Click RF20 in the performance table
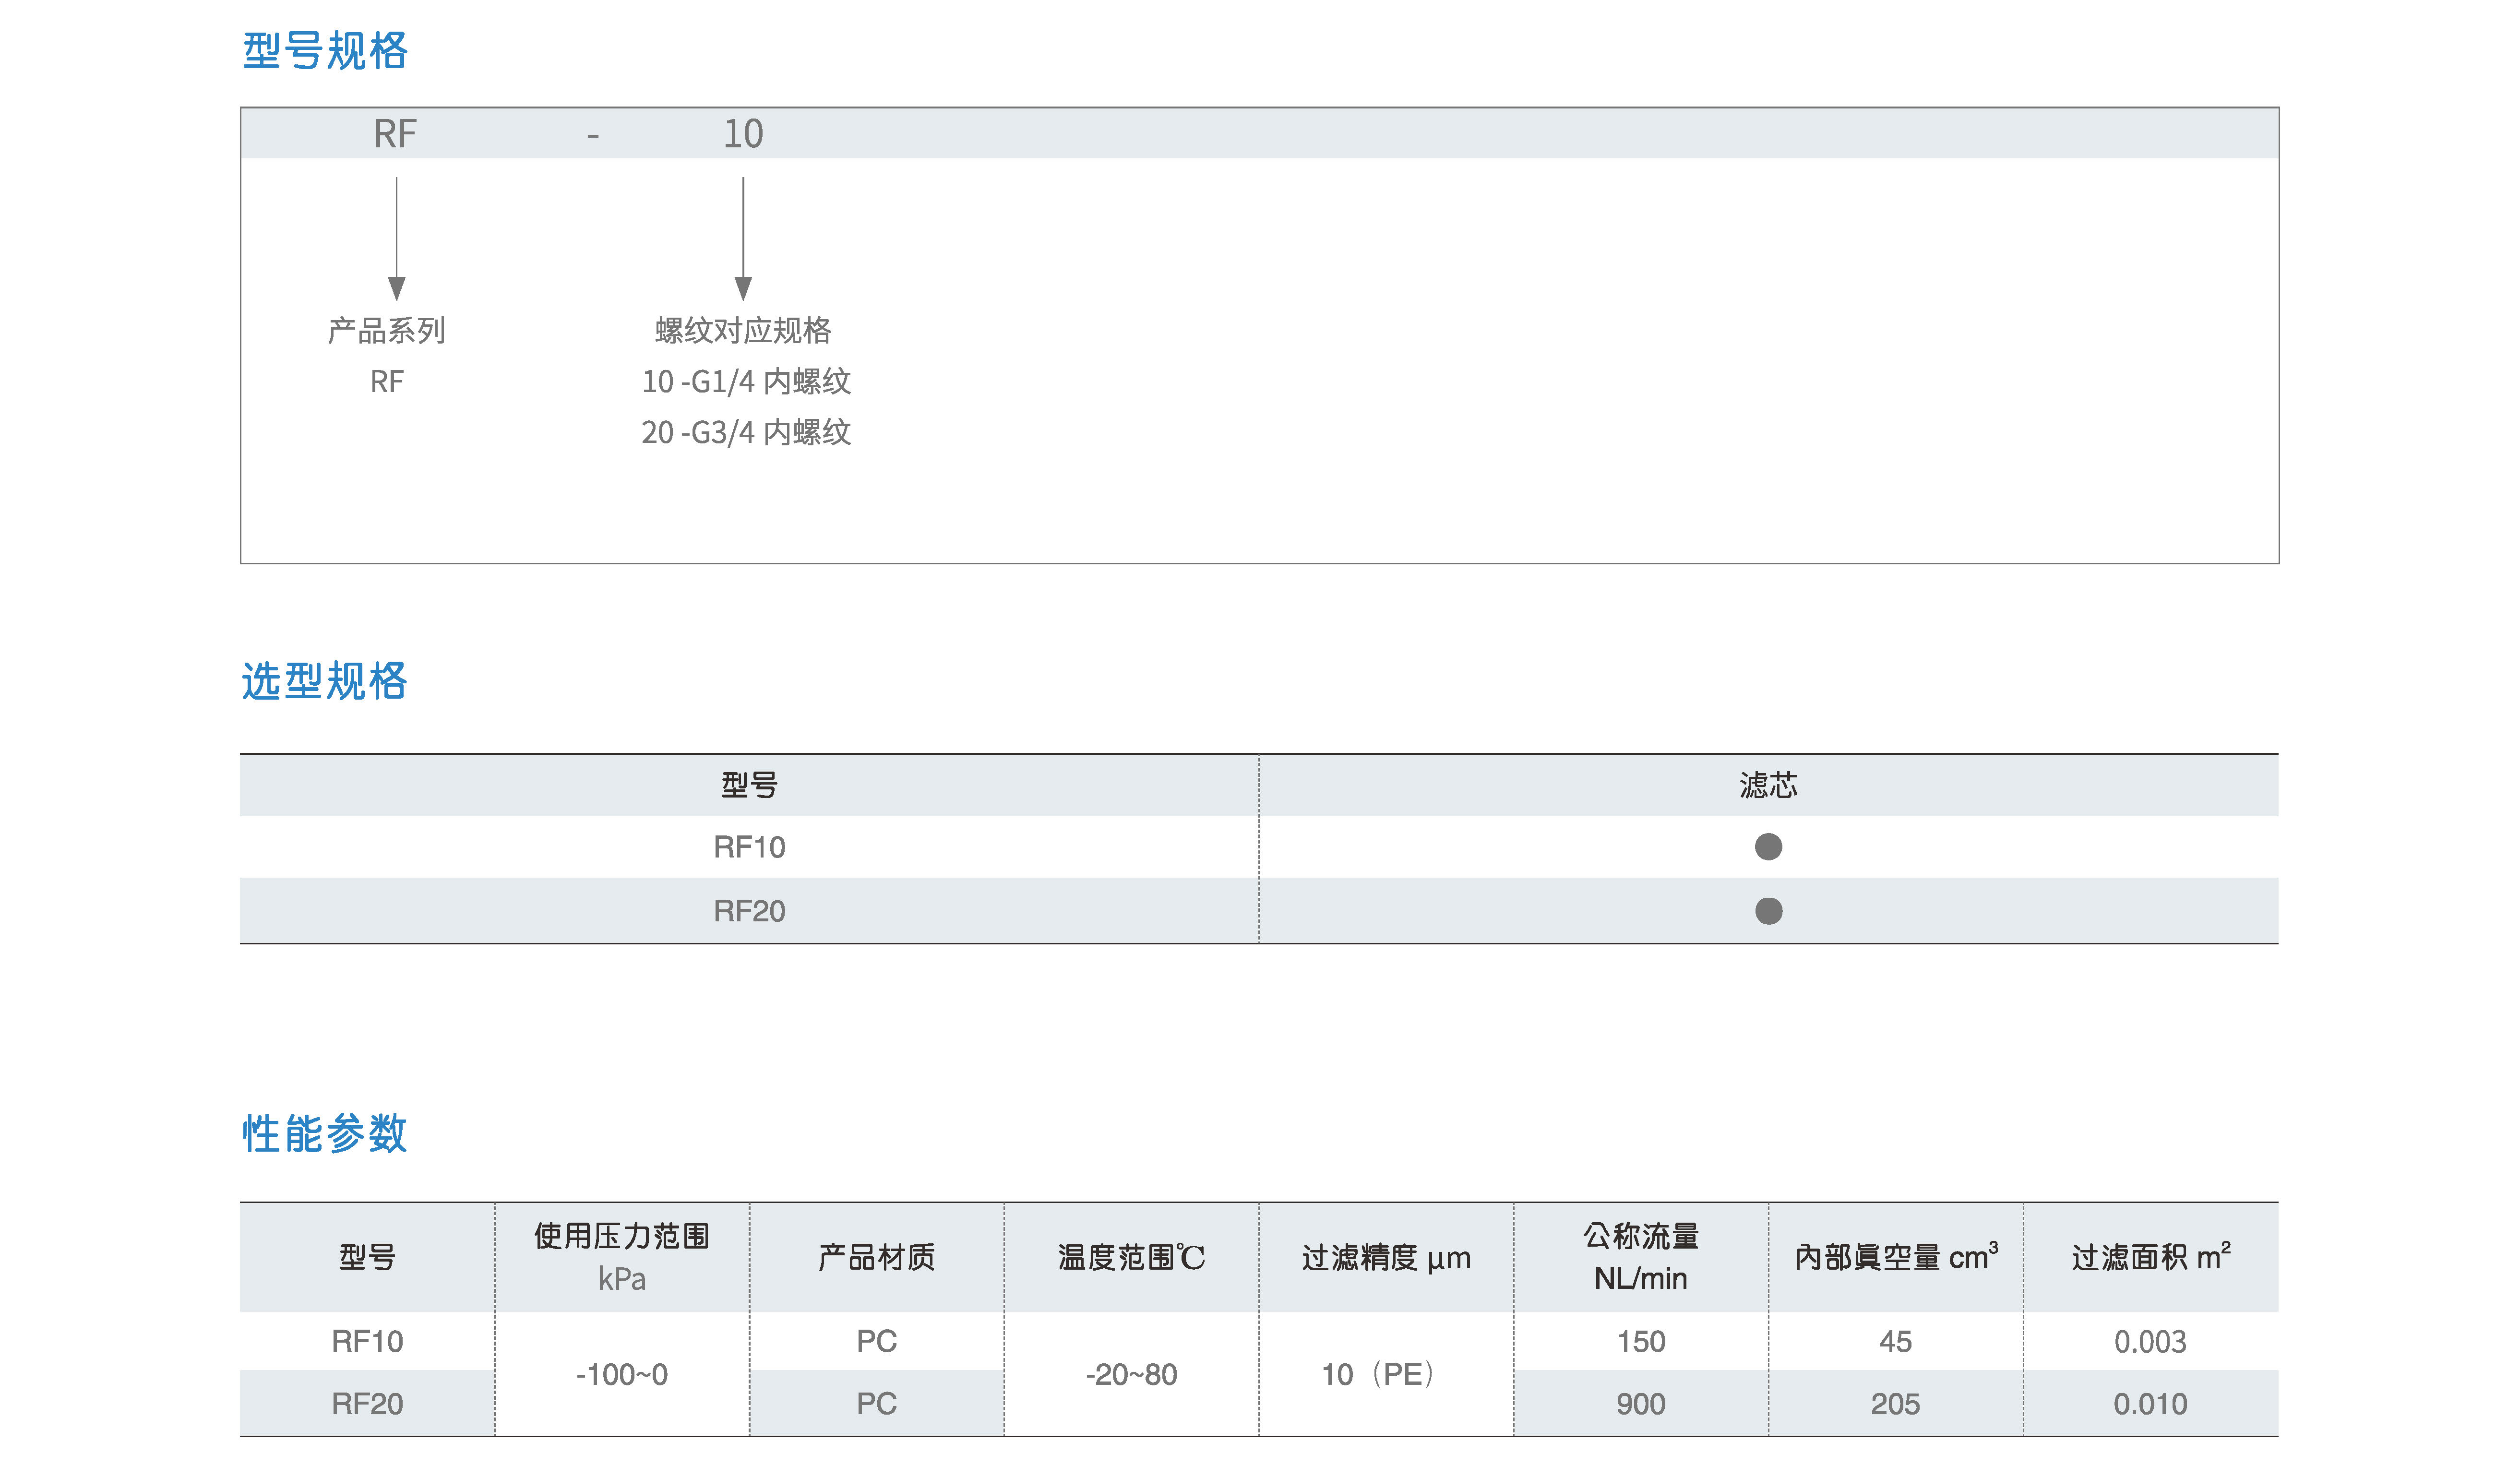 [x=367, y=1404]
